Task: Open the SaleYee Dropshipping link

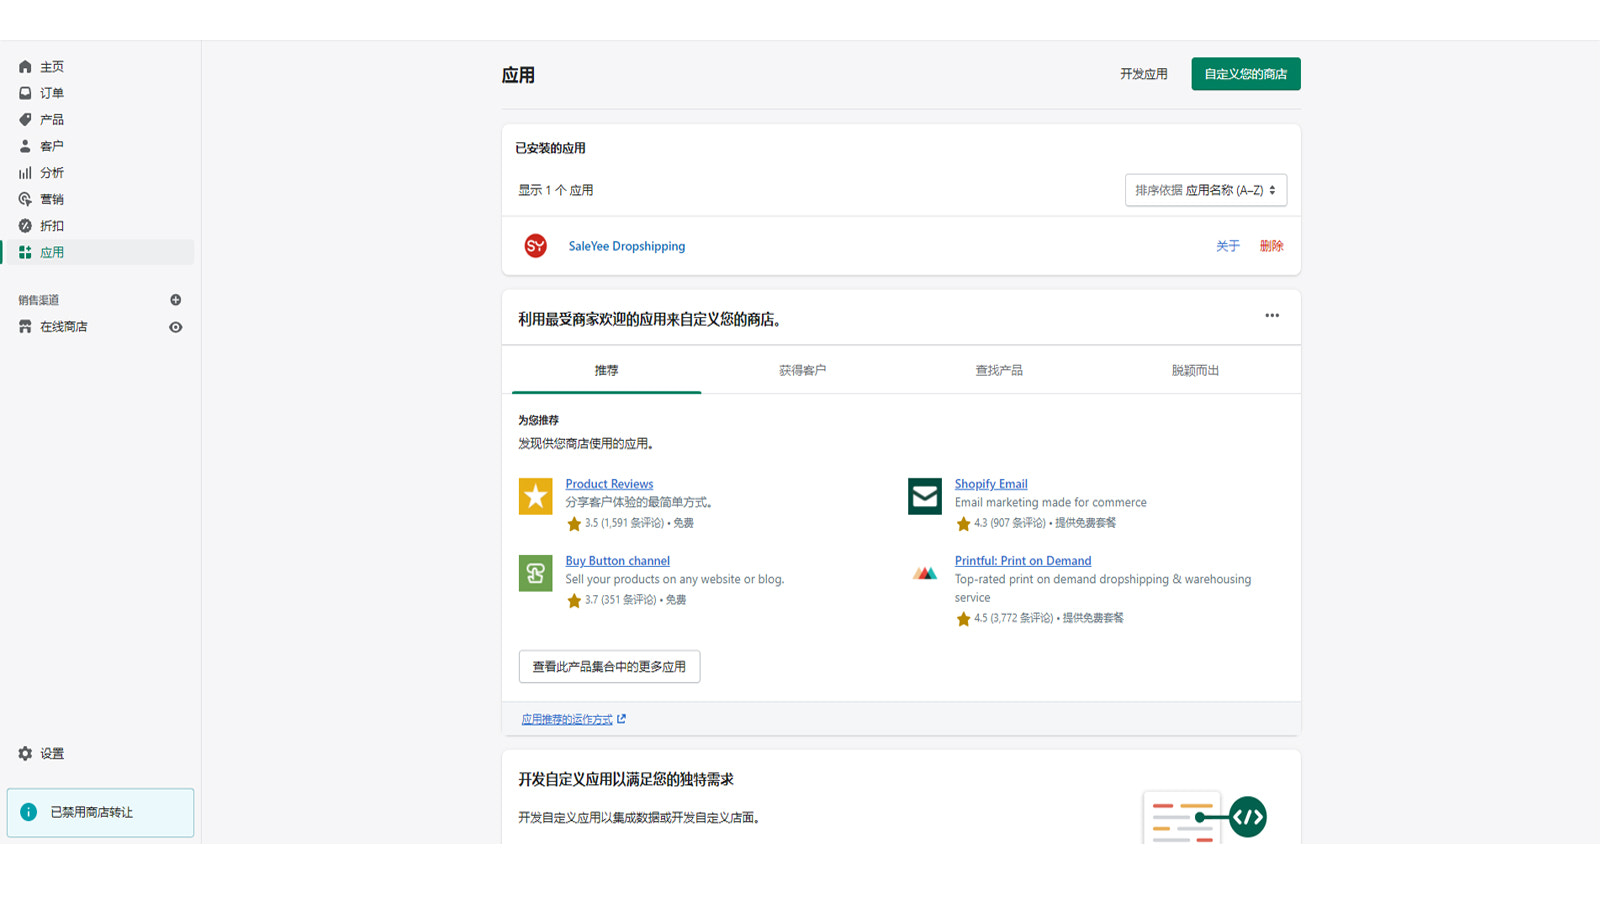Action: coord(627,246)
